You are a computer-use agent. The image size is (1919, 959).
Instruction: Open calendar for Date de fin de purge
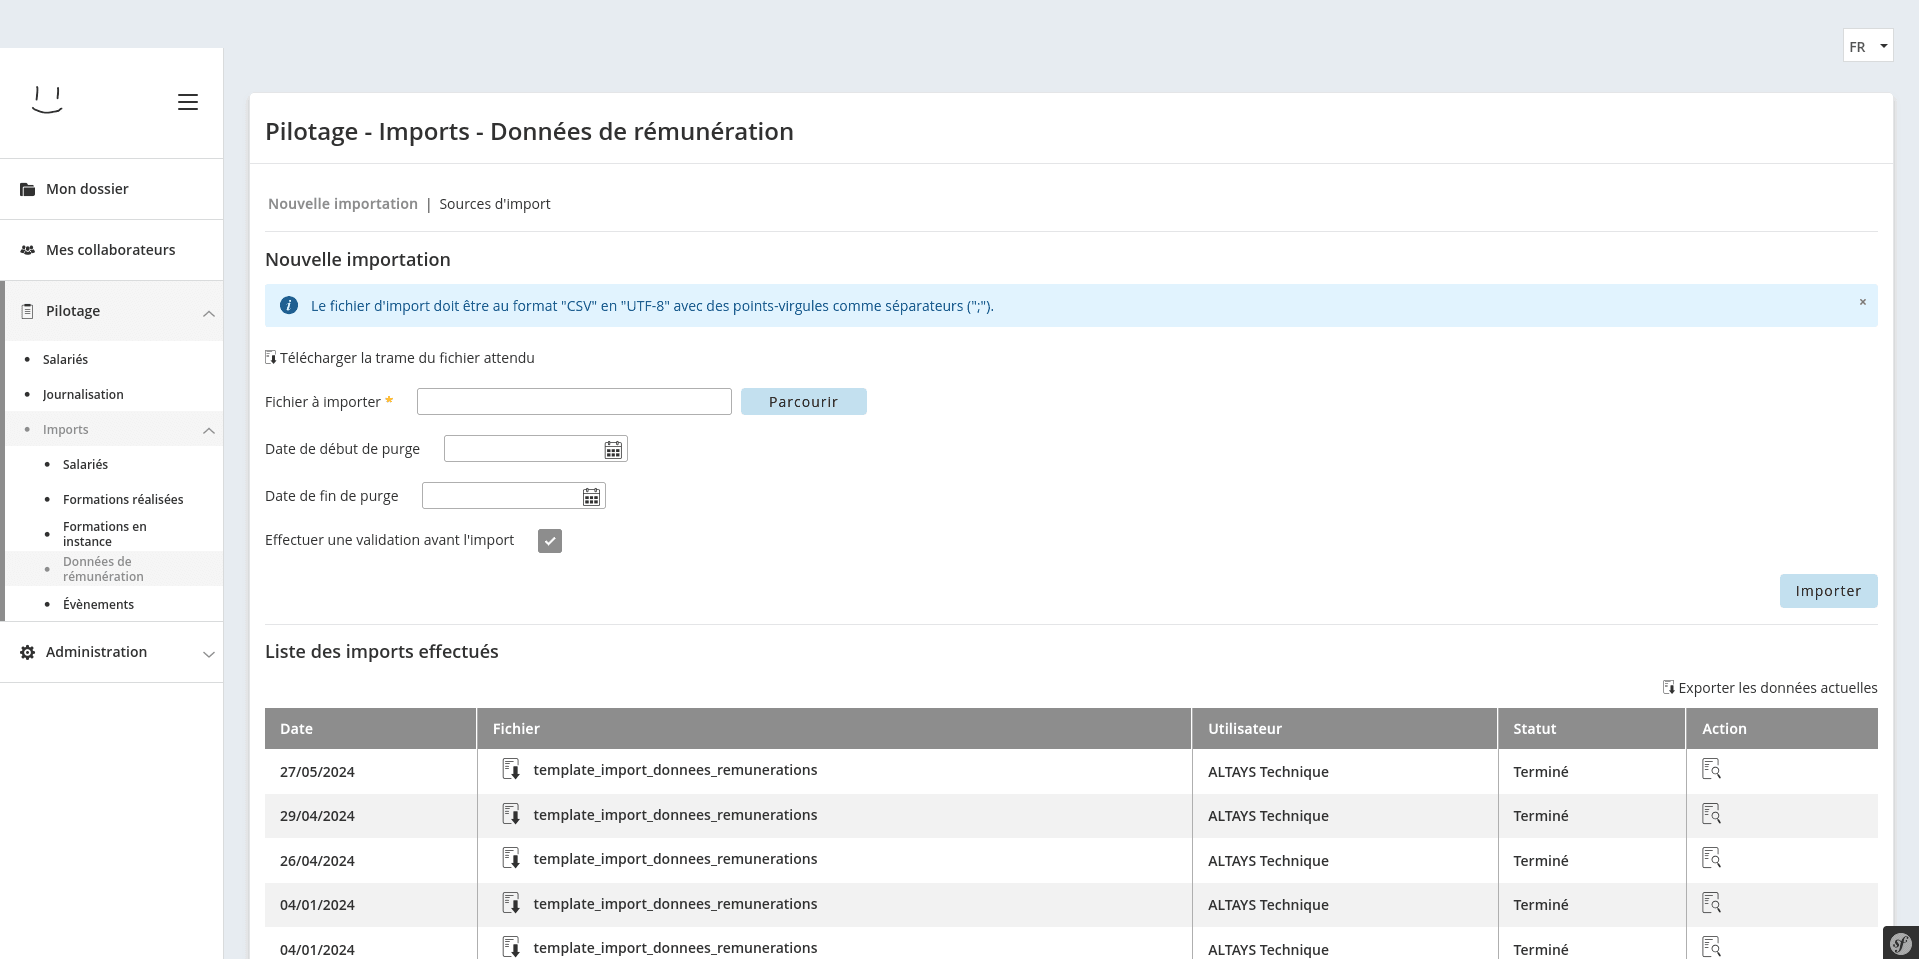[591, 497]
